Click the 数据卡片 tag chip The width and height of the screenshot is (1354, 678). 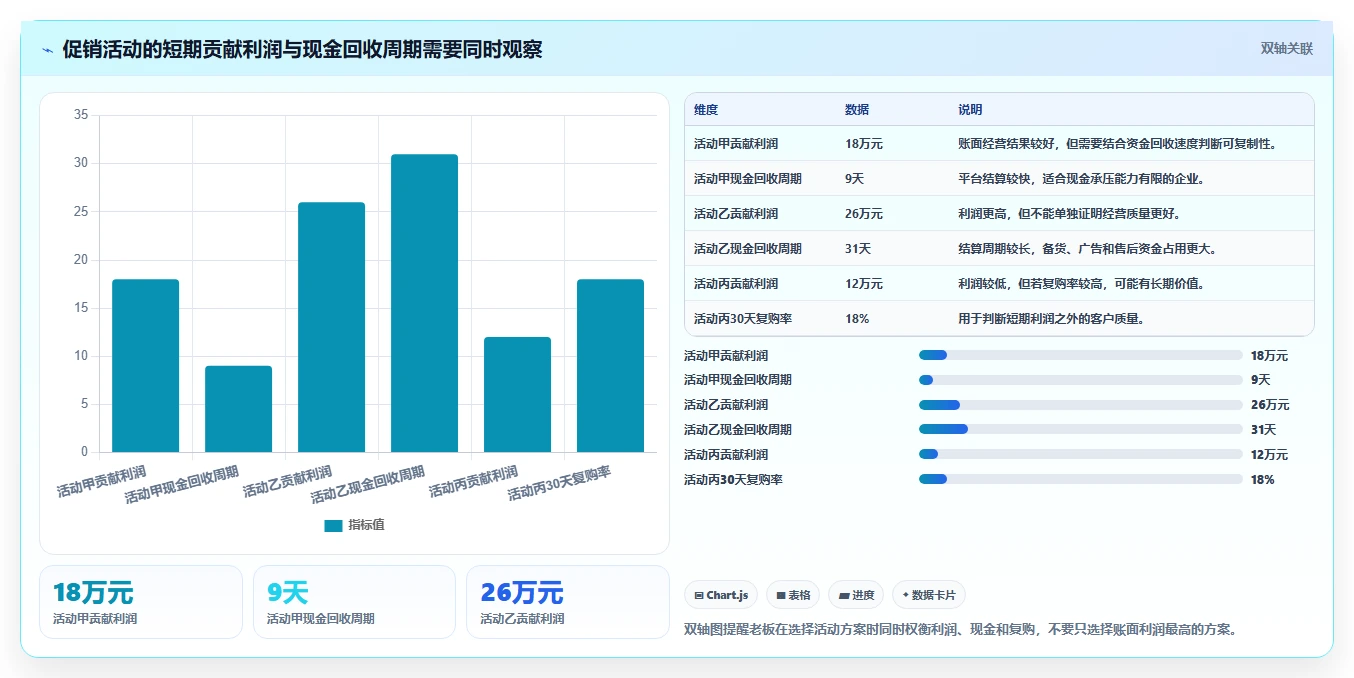[x=929, y=595]
